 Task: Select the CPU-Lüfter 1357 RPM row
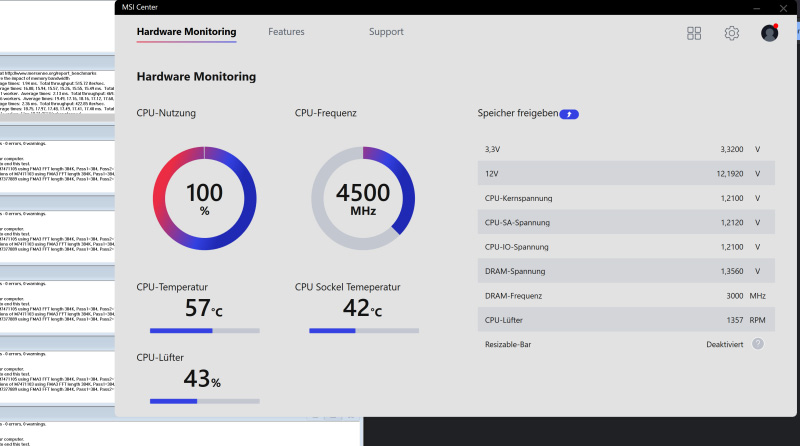(626, 320)
